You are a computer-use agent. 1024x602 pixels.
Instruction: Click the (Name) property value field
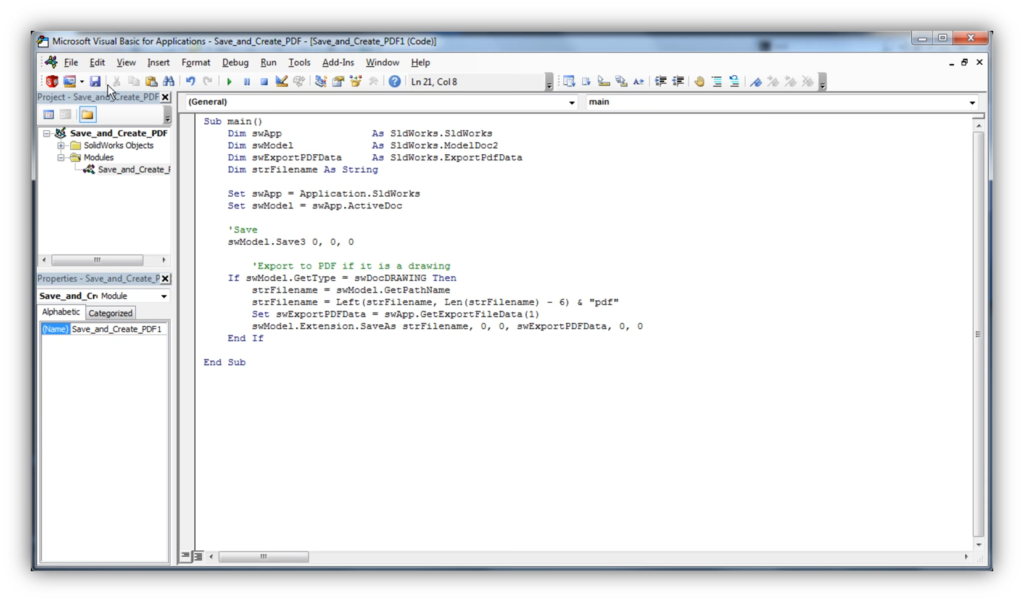click(x=117, y=329)
